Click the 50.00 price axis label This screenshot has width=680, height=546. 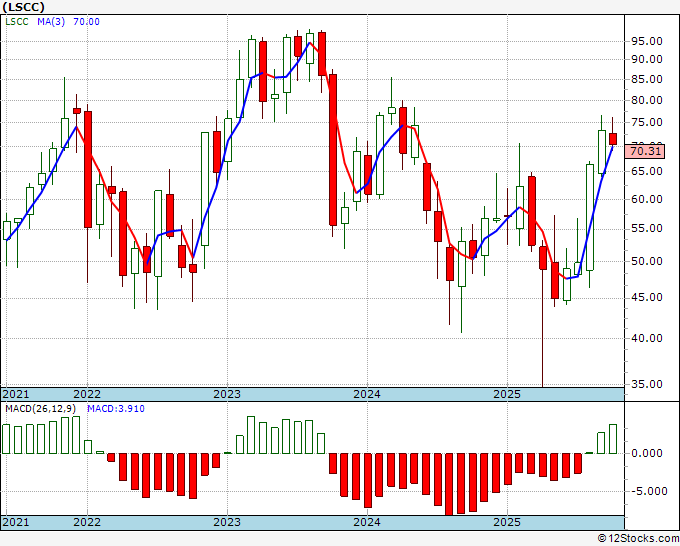click(x=647, y=261)
